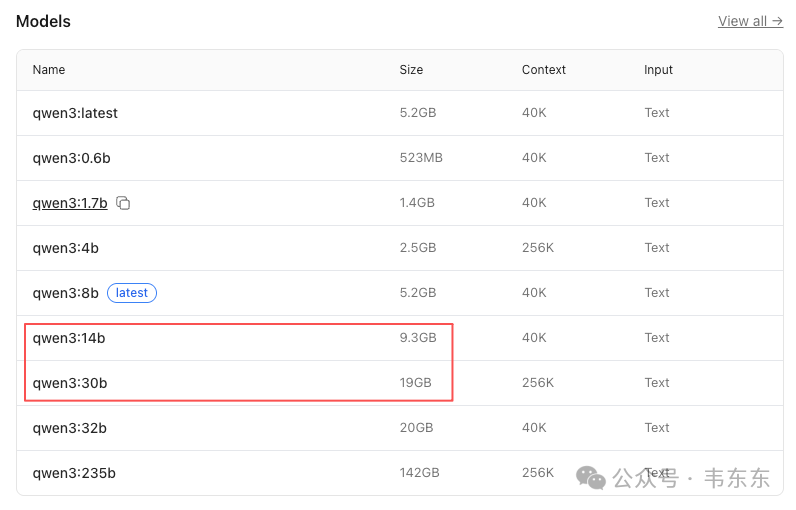796x510 pixels.
Task: Click the Context column header
Action: click(x=544, y=70)
